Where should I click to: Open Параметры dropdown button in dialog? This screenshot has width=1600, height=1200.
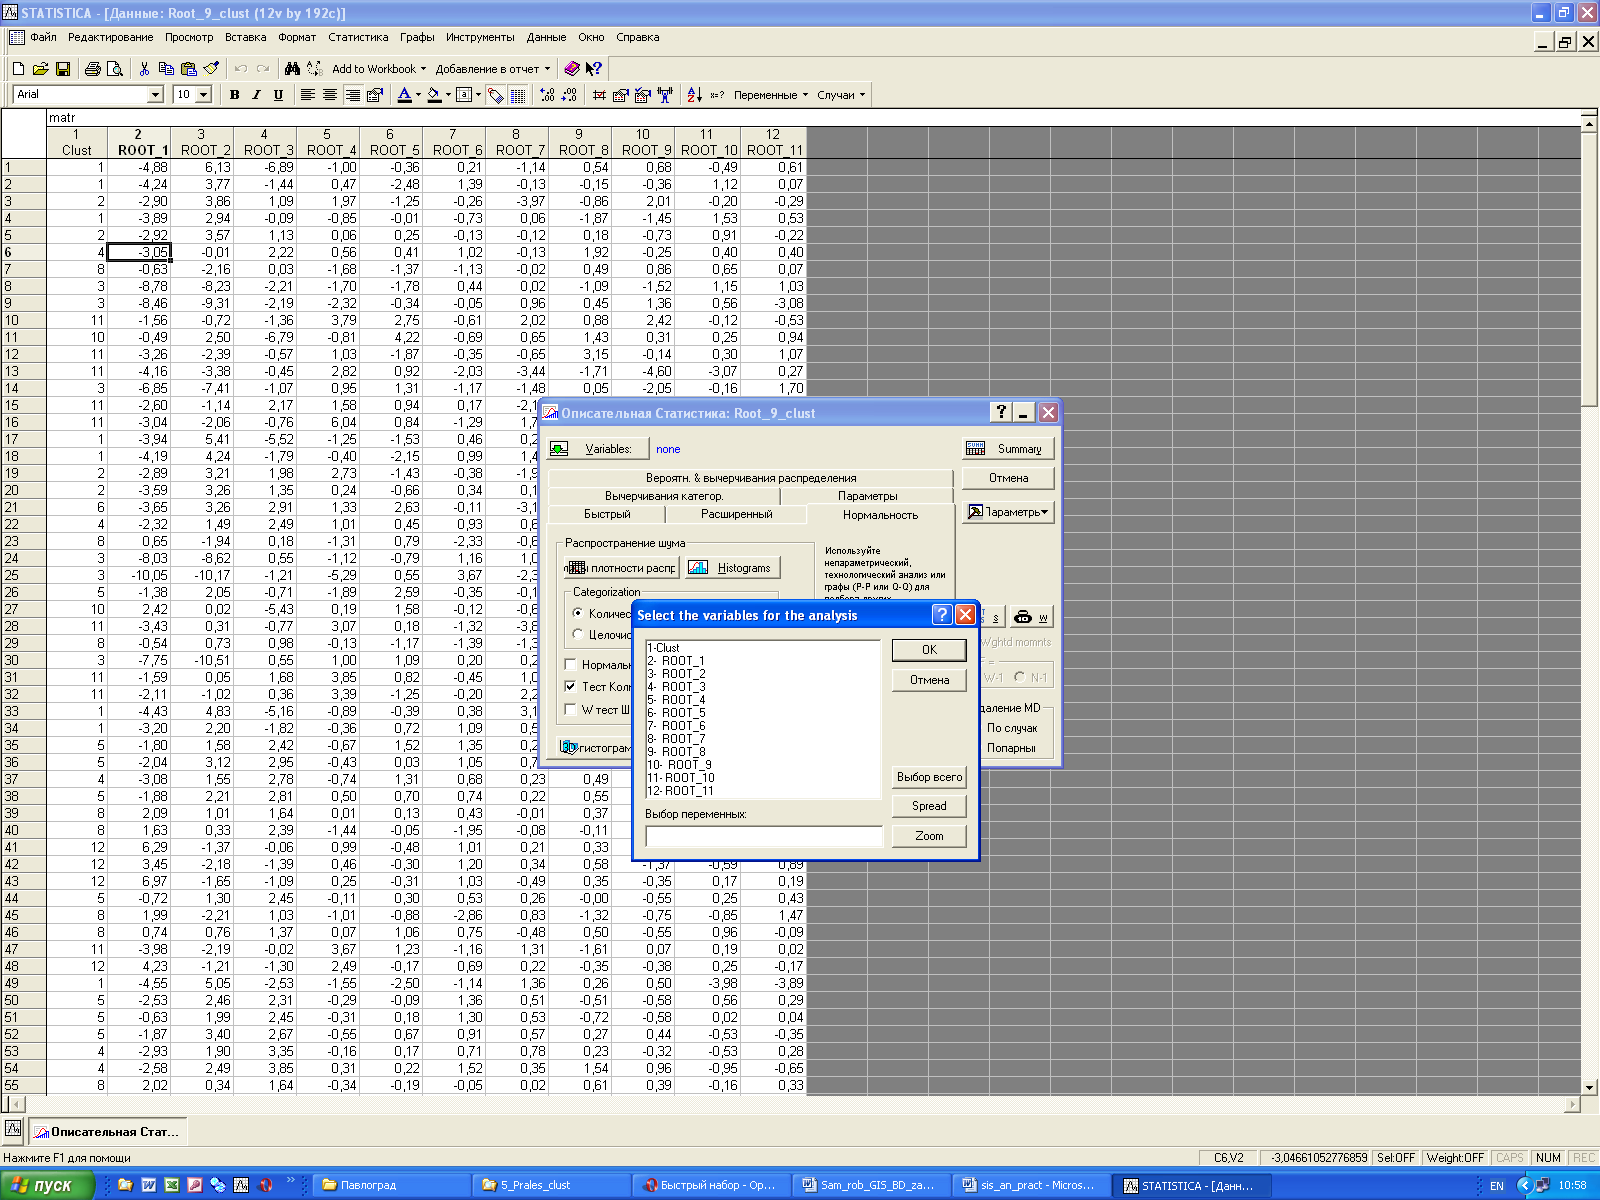(1008, 512)
